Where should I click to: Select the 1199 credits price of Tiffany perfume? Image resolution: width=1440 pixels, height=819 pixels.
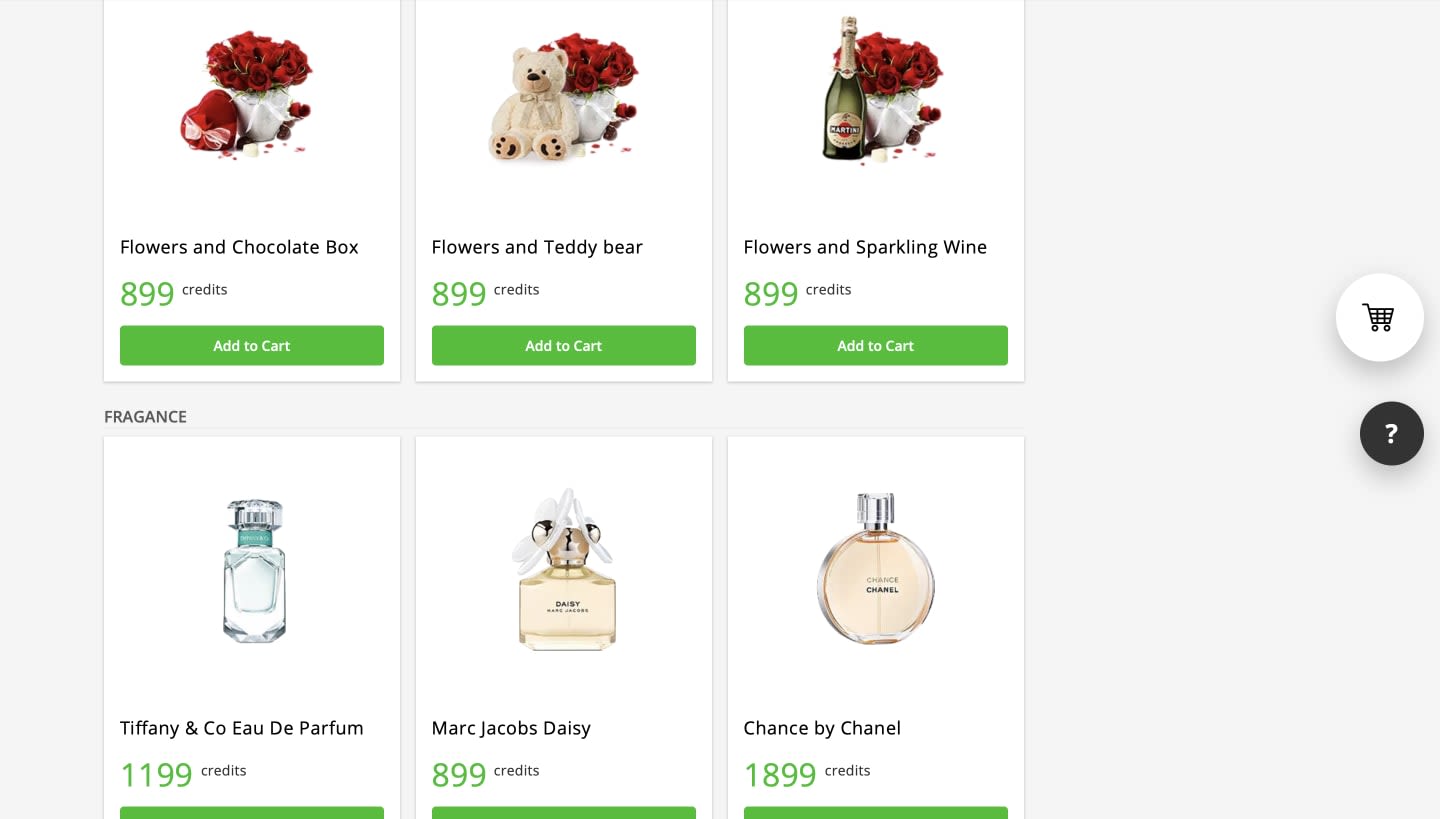tap(183, 774)
